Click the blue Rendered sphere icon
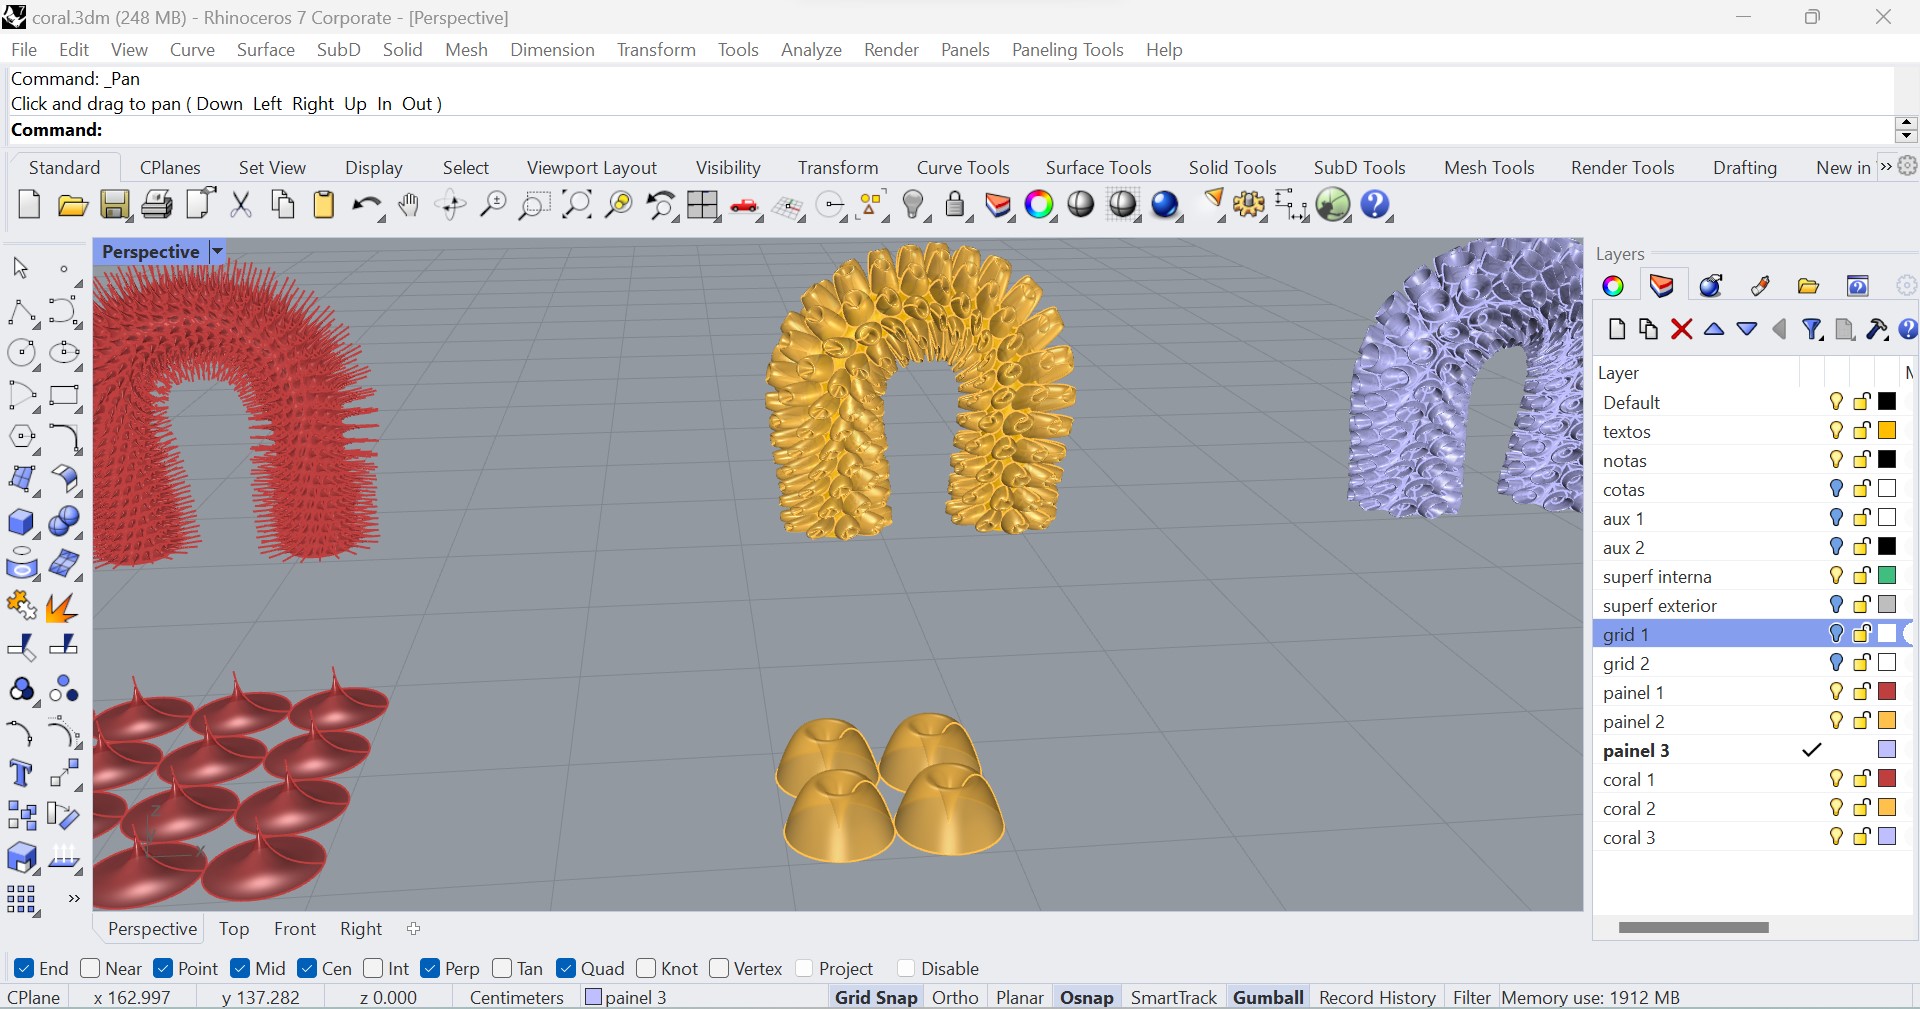The height and width of the screenshot is (1009, 1920). (1166, 205)
